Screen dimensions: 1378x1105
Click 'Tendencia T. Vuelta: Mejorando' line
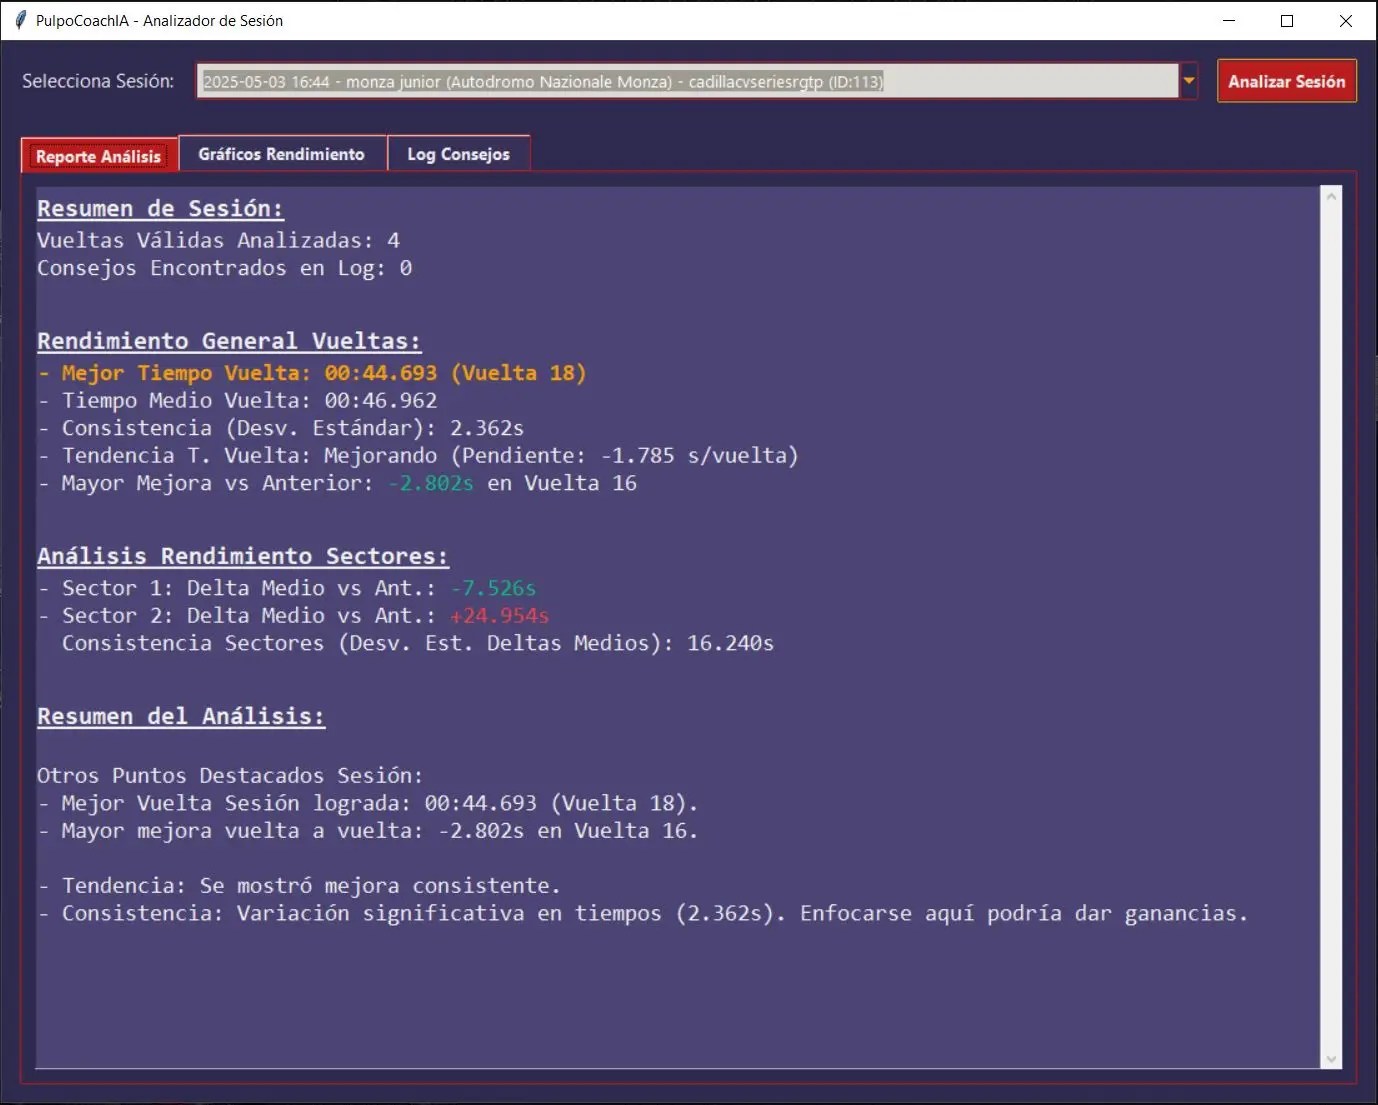[x=418, y=455]
